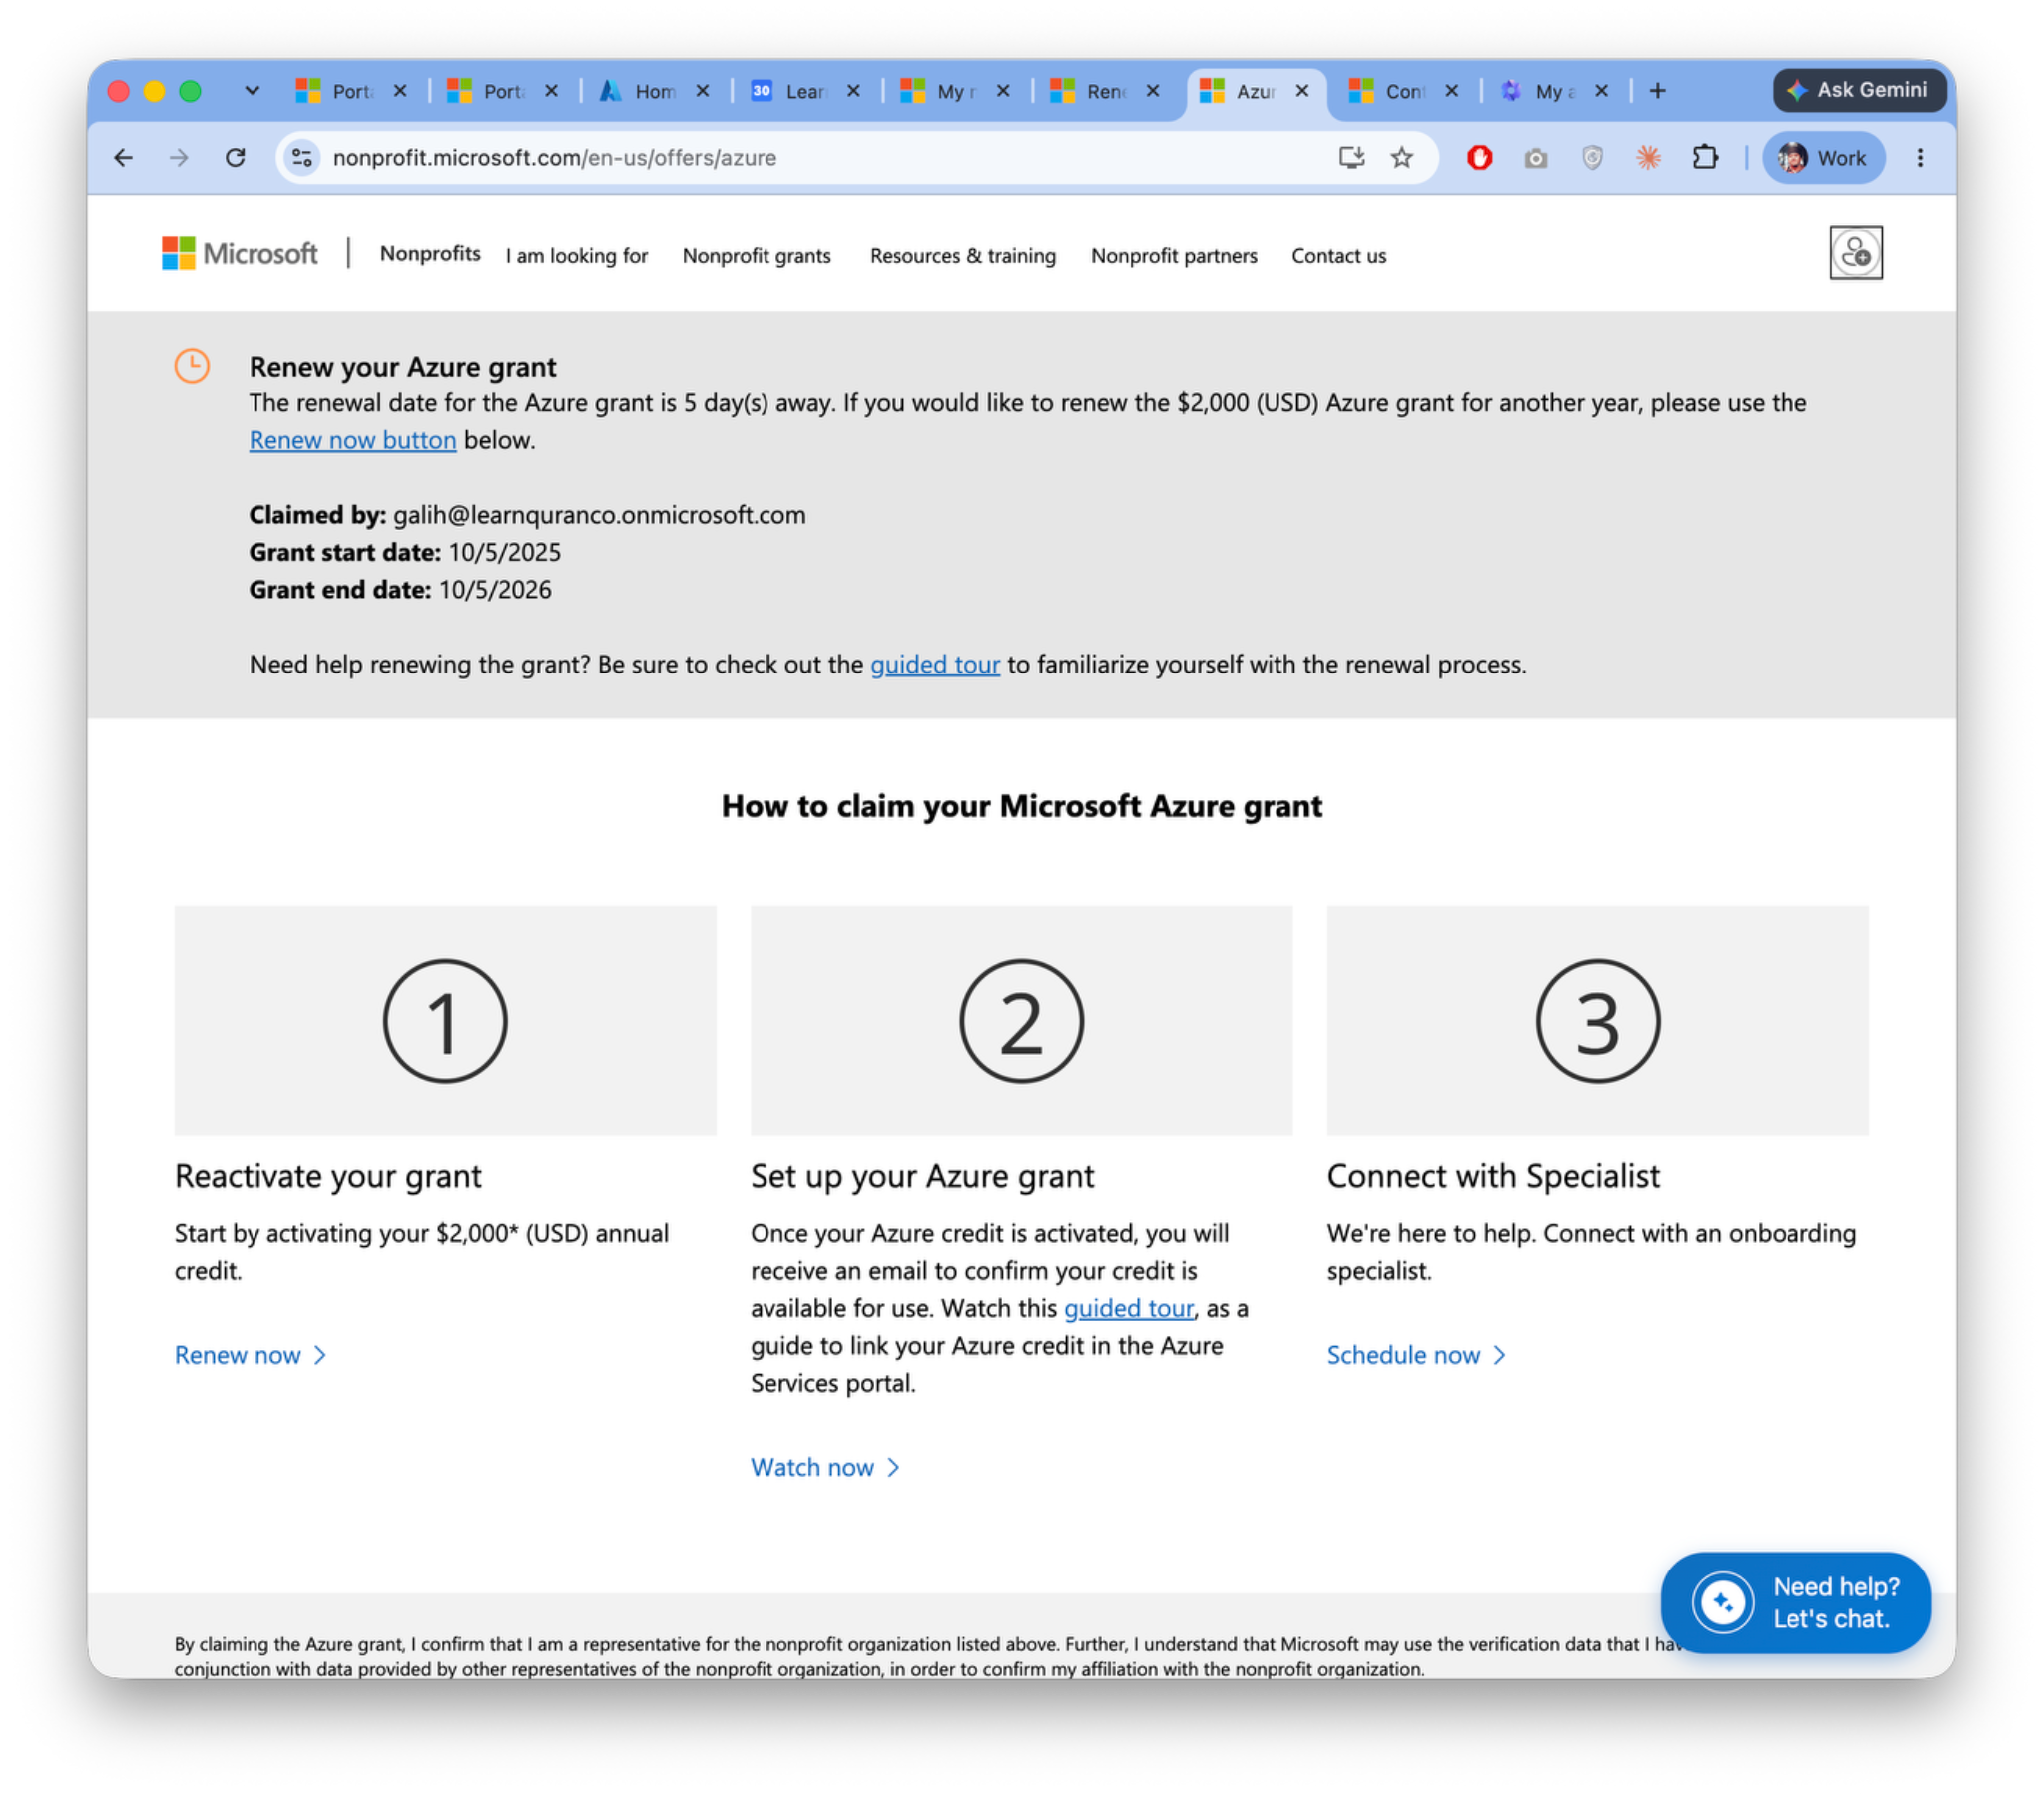This screenshot has width=2044, height=1794.
Task: Switch to the Home Azure tab
Action: [x=654, y=91]
